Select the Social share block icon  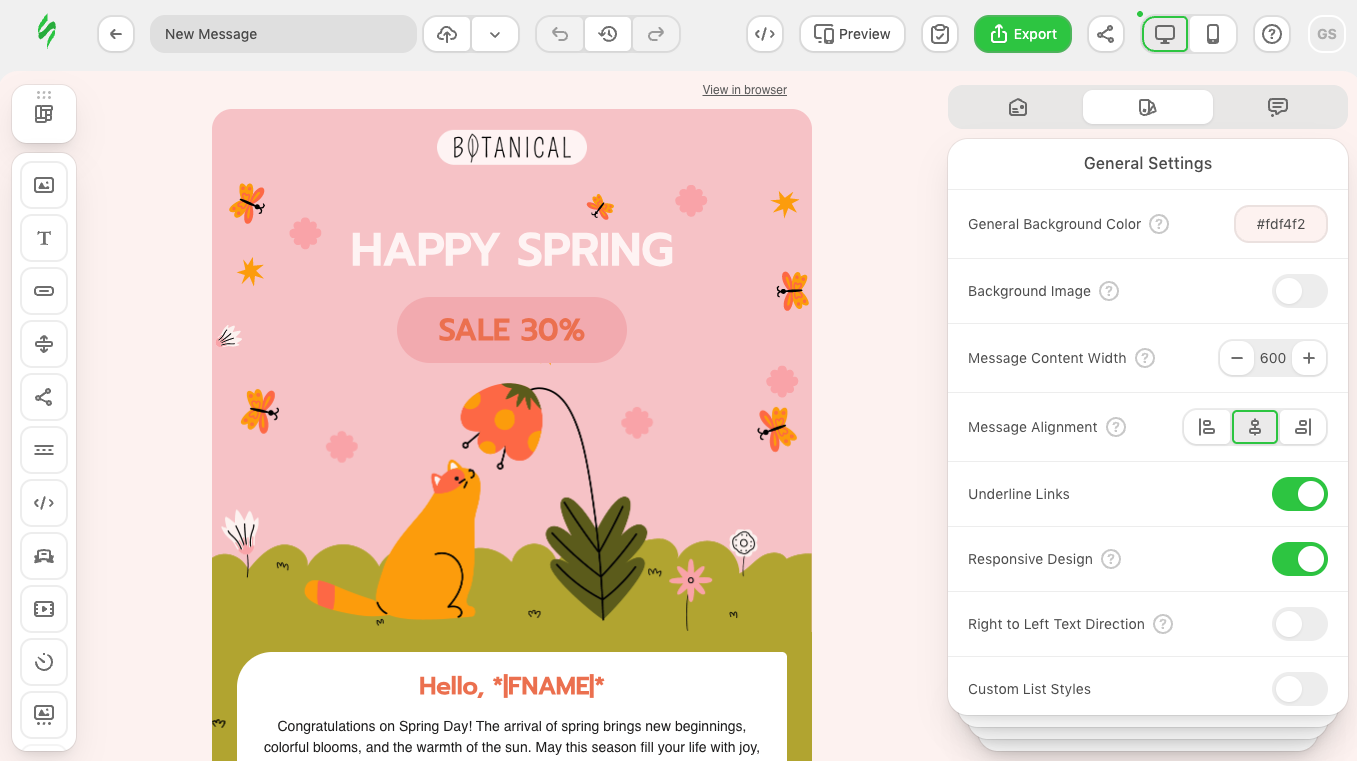click(44, 397)
